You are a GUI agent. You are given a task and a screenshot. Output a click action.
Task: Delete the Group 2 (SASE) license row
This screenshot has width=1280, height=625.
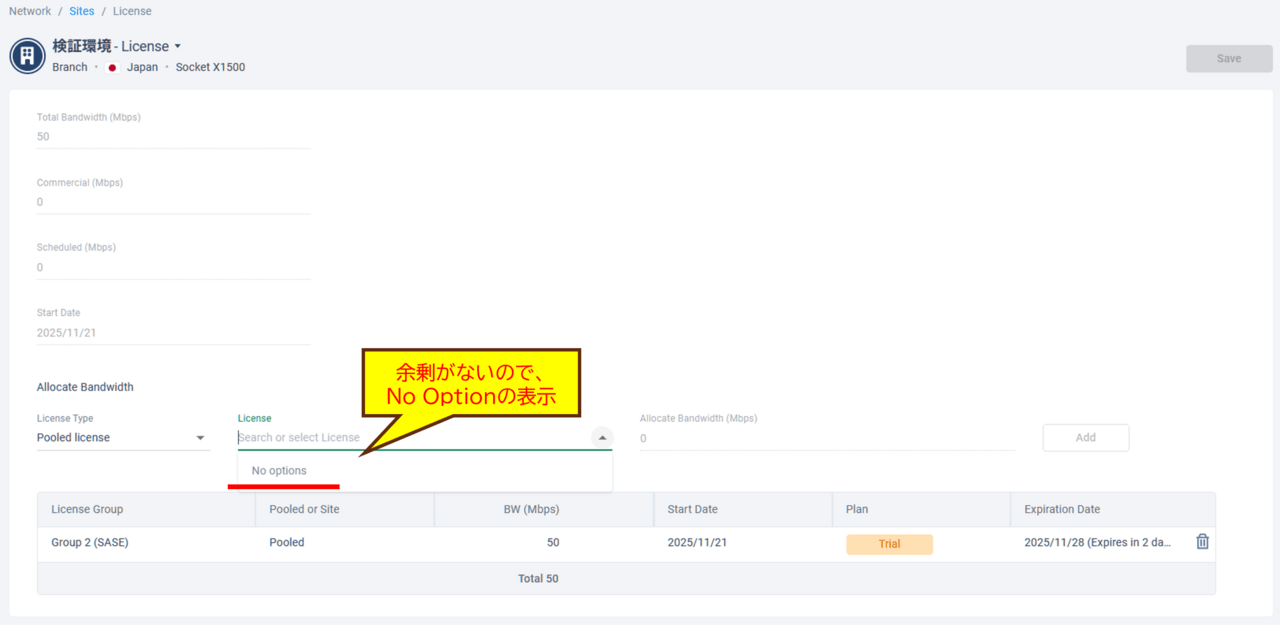click(1202, 542)
